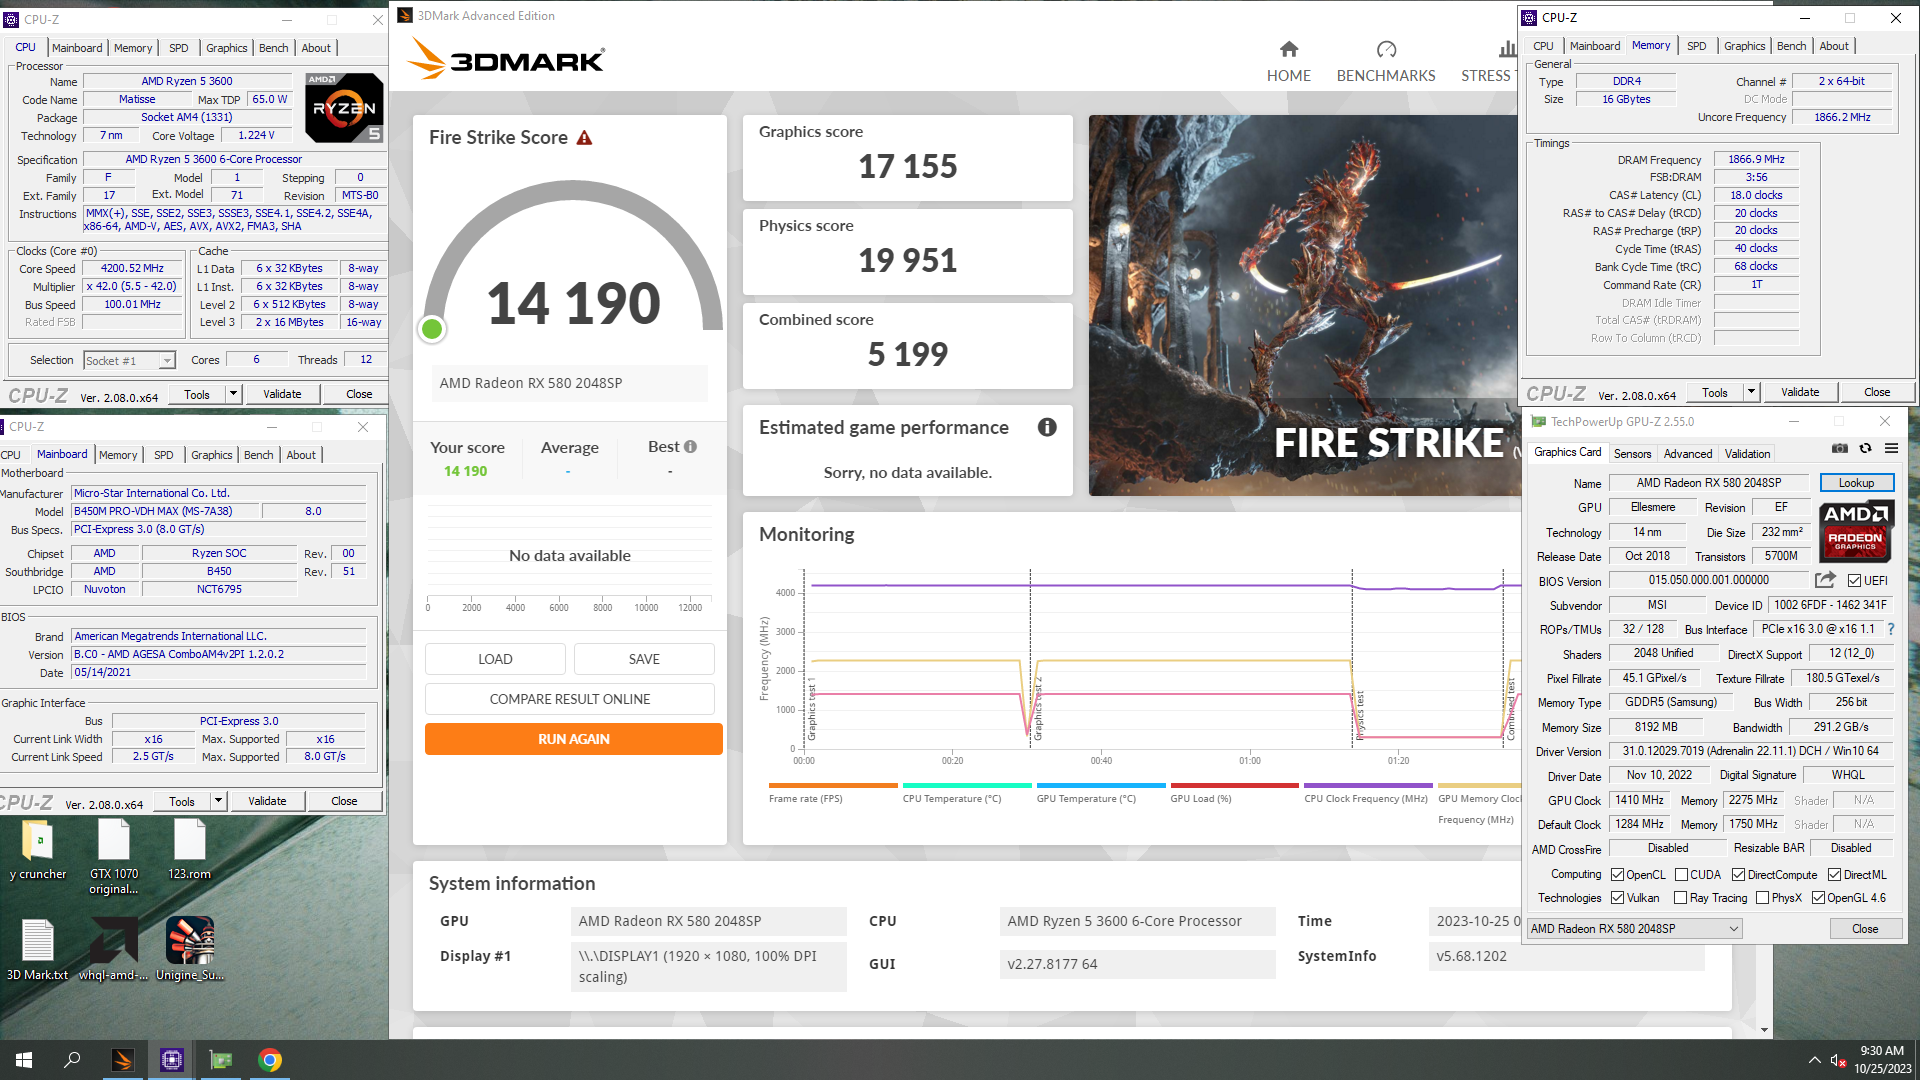
Task: Click the SAVE button in 3DMark
Action: (644, 659)
